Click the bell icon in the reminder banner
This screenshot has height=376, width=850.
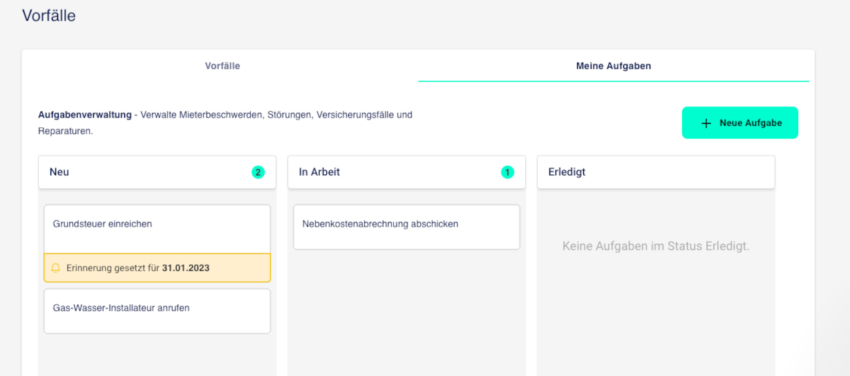tap(55, 268)
